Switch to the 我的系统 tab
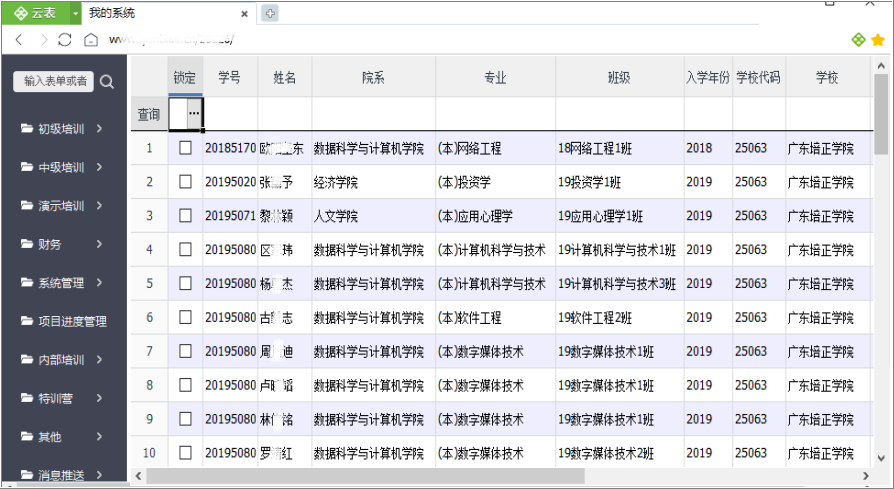The image size is (894, 489). click(112, 13)
